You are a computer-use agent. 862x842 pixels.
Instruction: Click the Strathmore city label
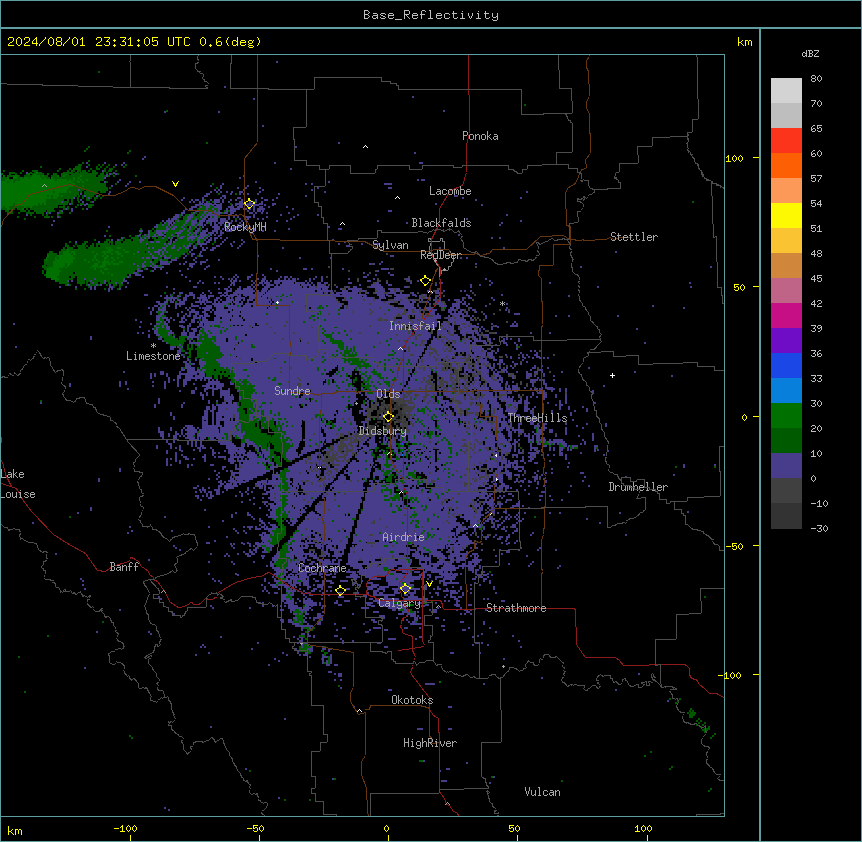(x=516, y=608)
